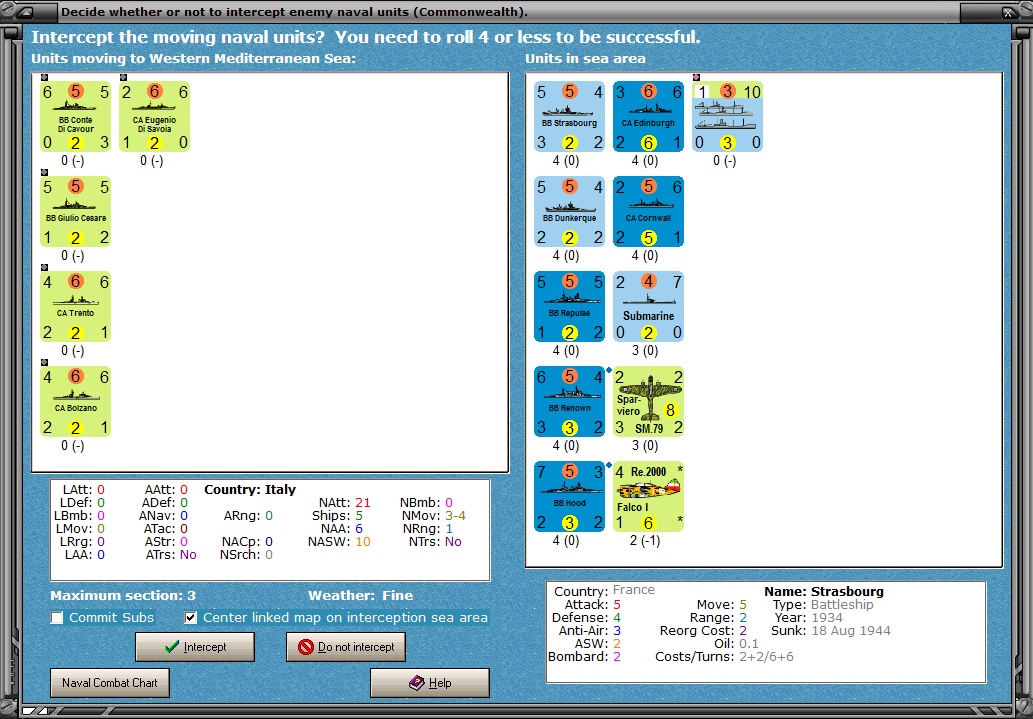Screen dimensions: 1033x719
Task: Select the BB Hood counter
Action: 569,496
